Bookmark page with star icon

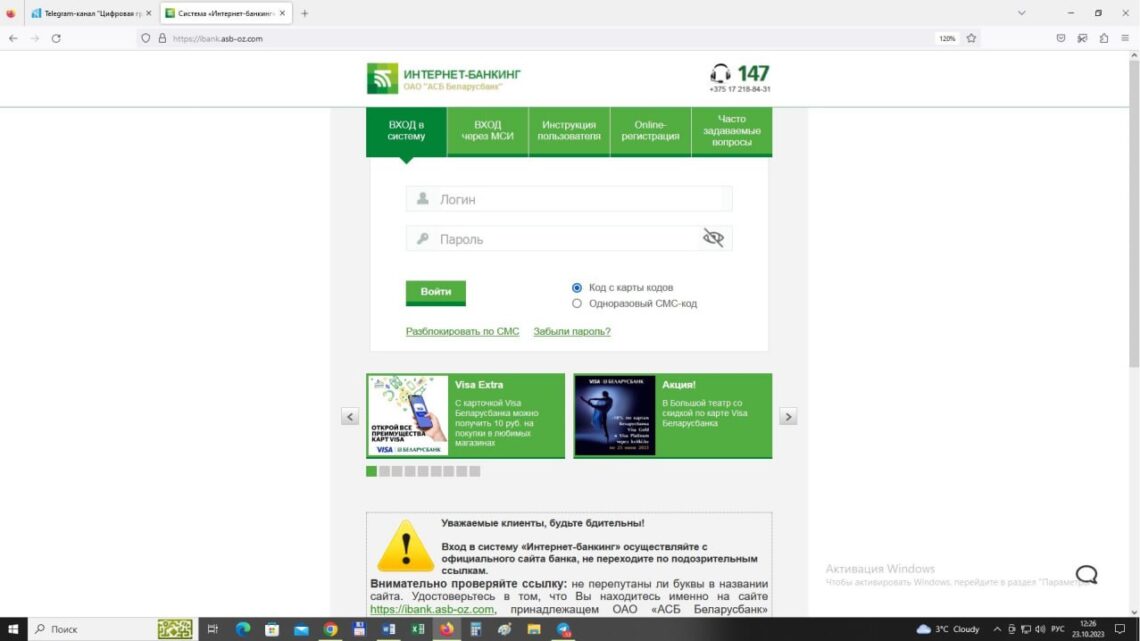click(971, 39)
